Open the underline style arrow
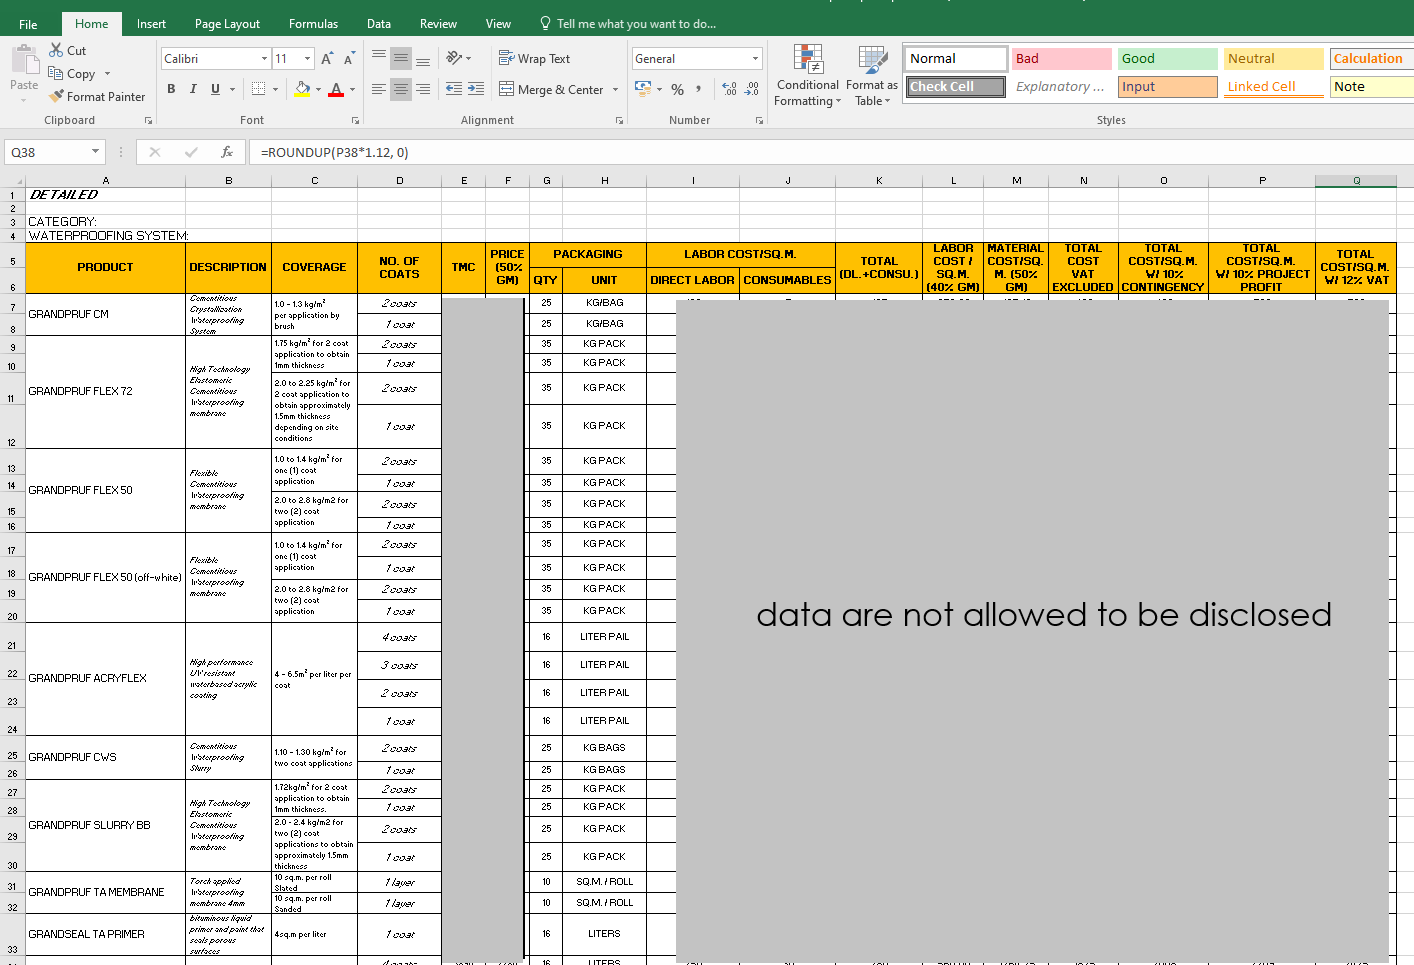1414x965 pixels. [x=232, y=89]
